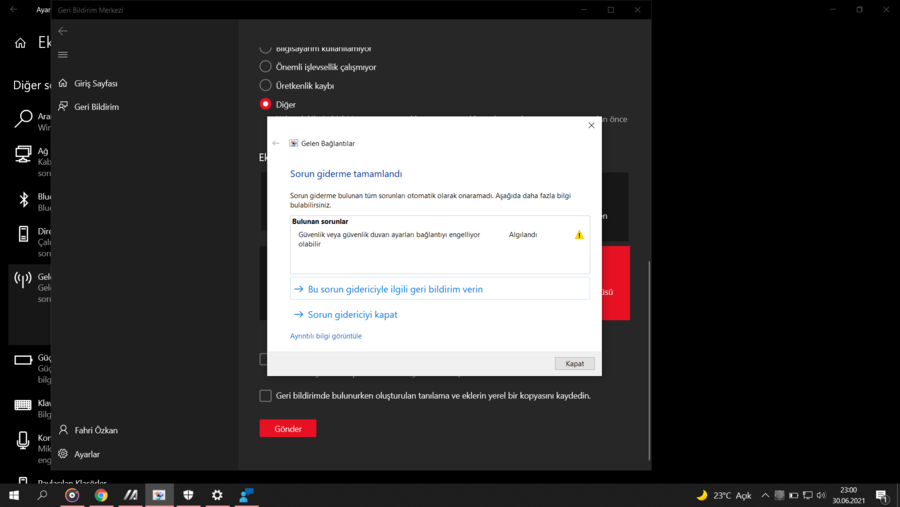Screen dimensions: 900x507
Task: Click Sorun gidericiyi kapat option
Action: (x=352, y=314)
